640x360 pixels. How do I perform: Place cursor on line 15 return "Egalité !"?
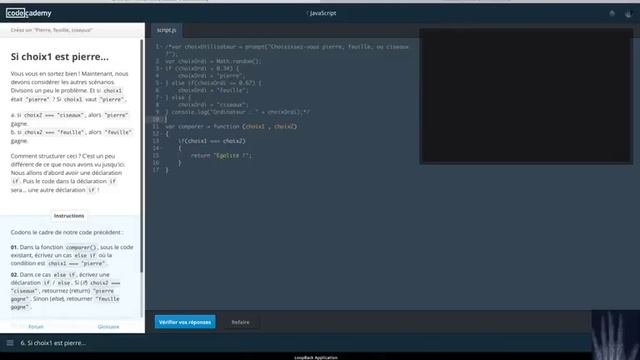click(221, 156)
